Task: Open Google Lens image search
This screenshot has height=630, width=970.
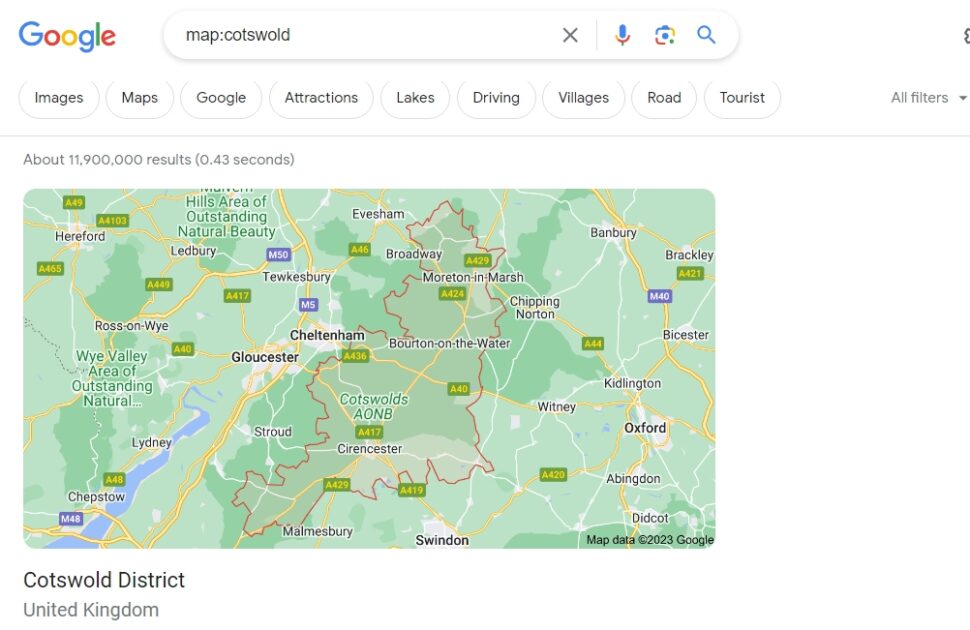Action: tap(664, 34)
